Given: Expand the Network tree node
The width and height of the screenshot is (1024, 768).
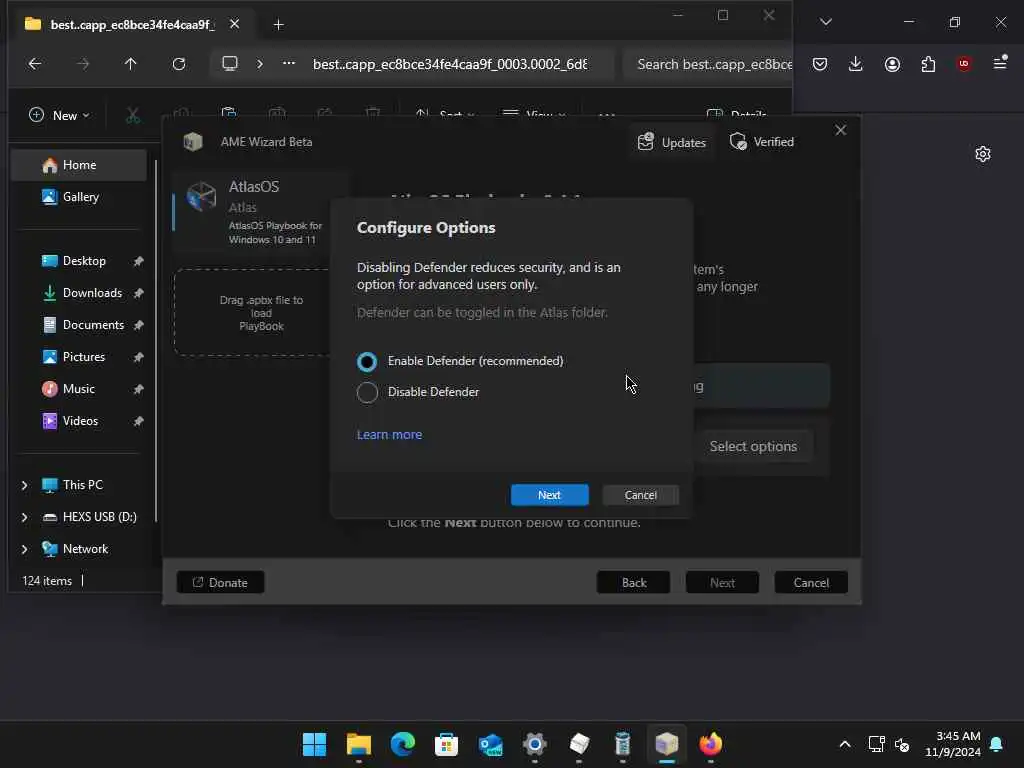Looking at the screenshot, I should click(25, 549).
